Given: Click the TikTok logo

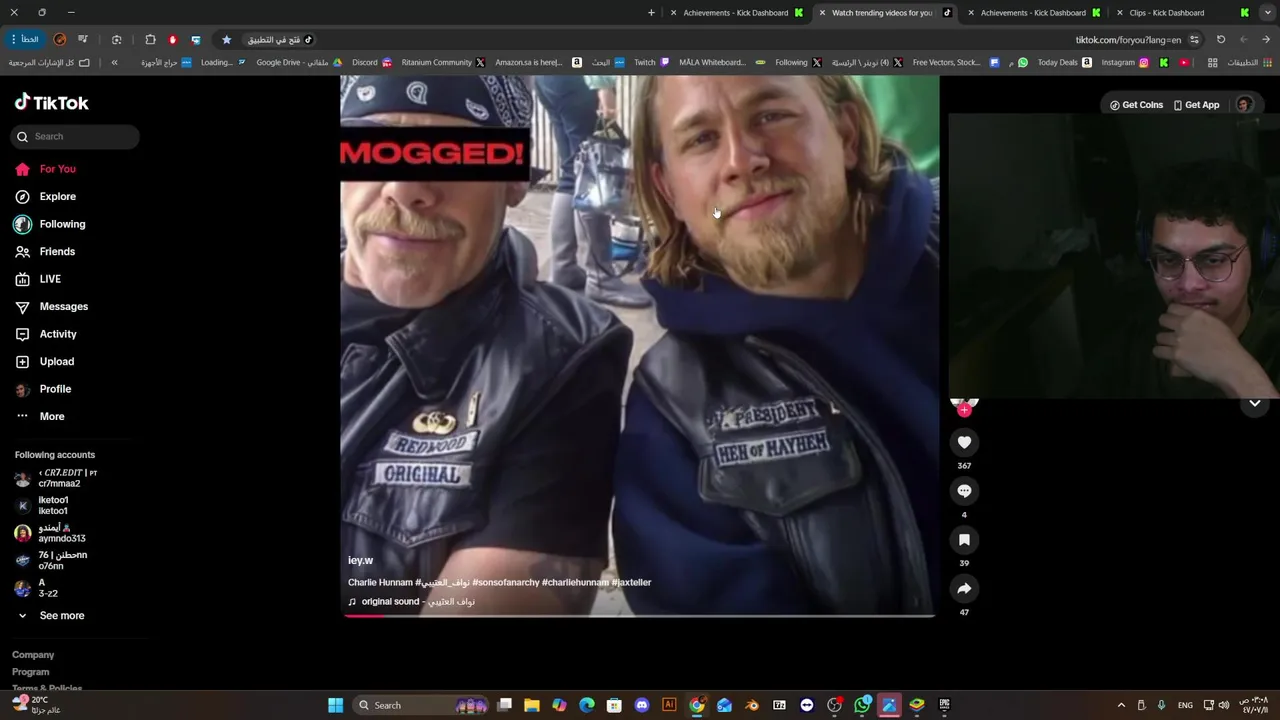Looking at the screenshot, I should point(51,103).
